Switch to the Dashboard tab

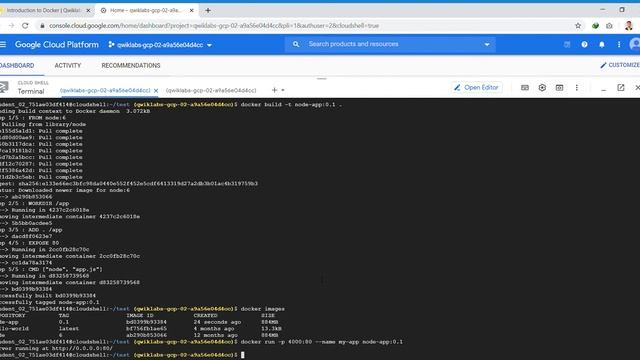point(17,65)
